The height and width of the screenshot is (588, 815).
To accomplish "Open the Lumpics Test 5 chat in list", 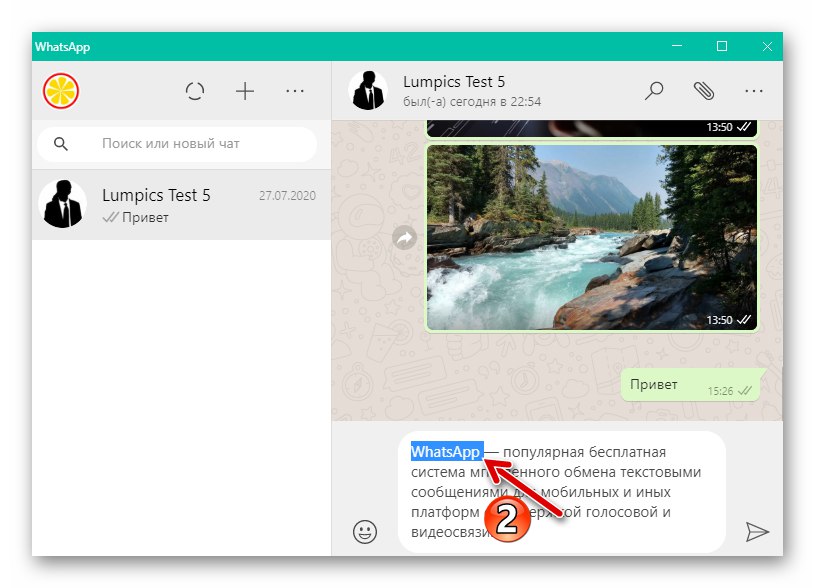I will (x=181, y=205).
